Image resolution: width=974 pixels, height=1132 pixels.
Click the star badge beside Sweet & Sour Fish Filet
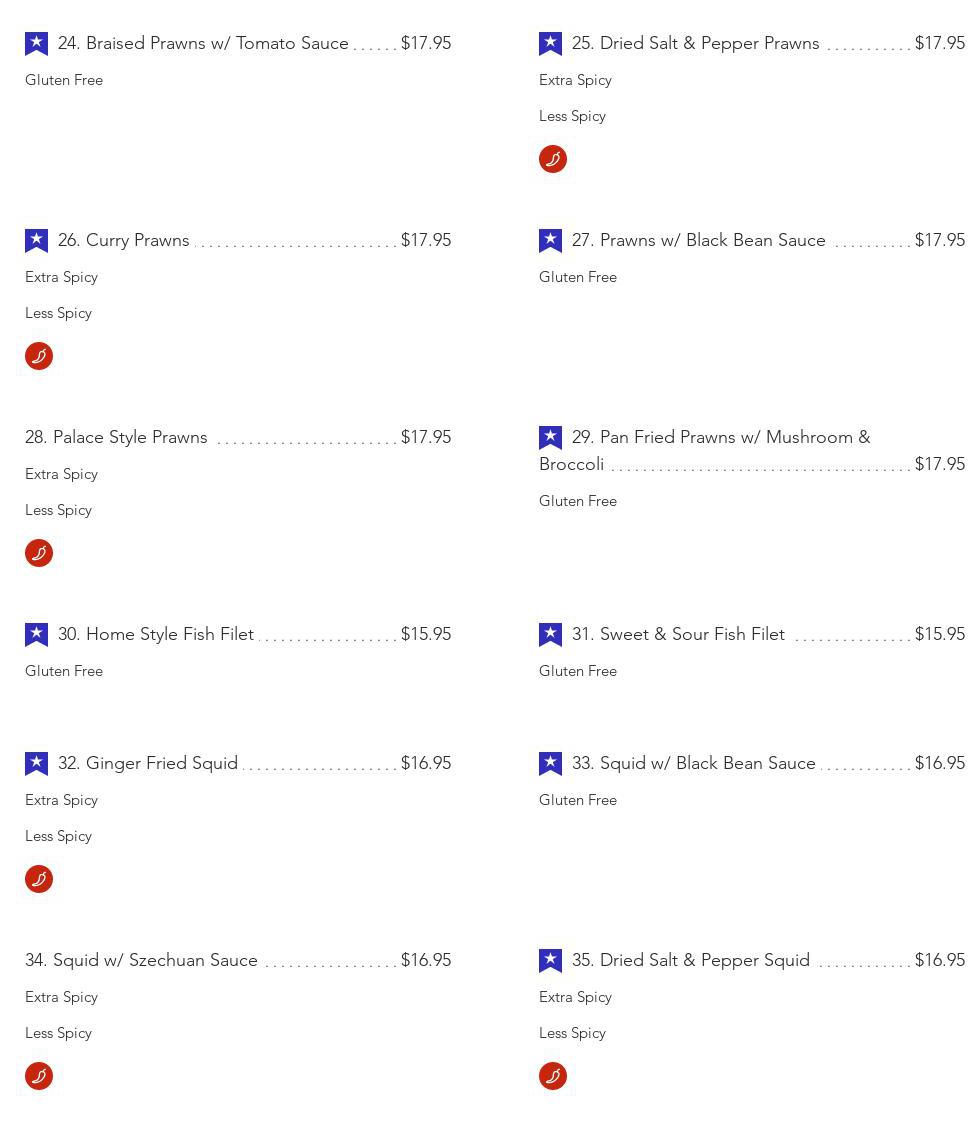click(x=550, y=634)
